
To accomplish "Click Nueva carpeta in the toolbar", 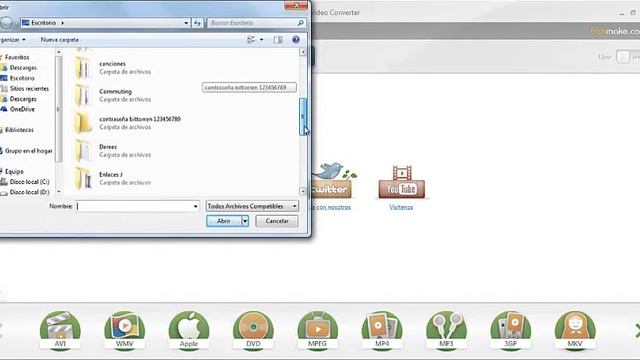I will [x=60, y=40].
